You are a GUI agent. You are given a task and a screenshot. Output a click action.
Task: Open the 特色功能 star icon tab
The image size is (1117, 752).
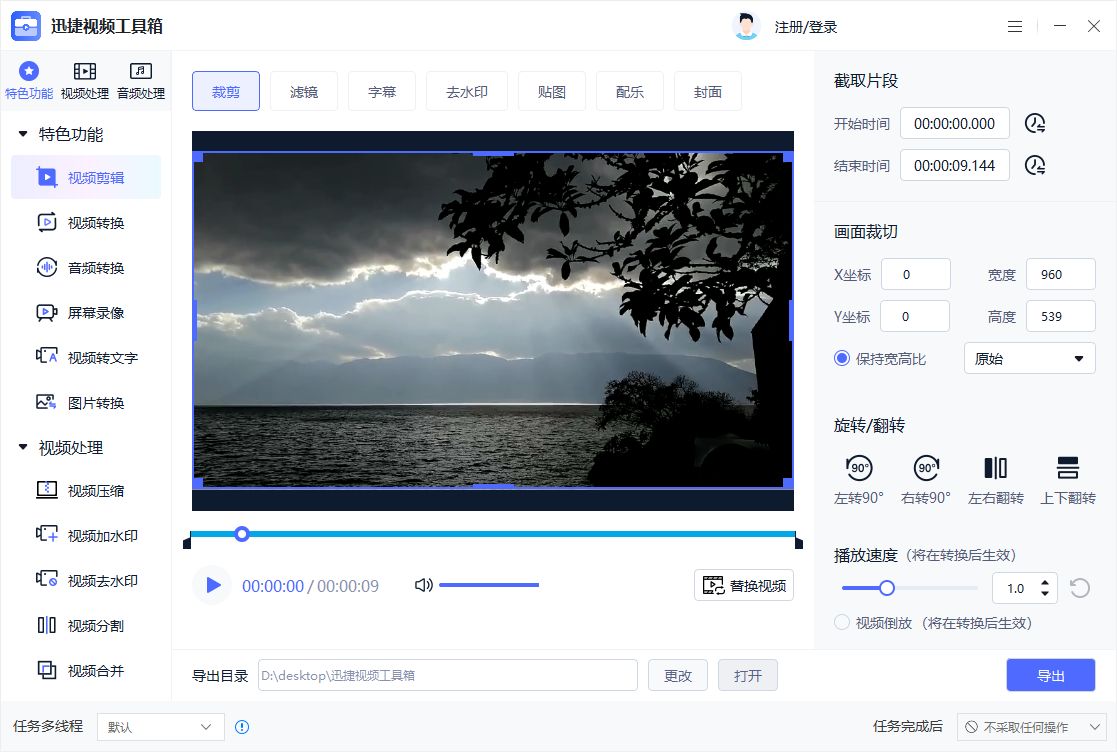28,80
